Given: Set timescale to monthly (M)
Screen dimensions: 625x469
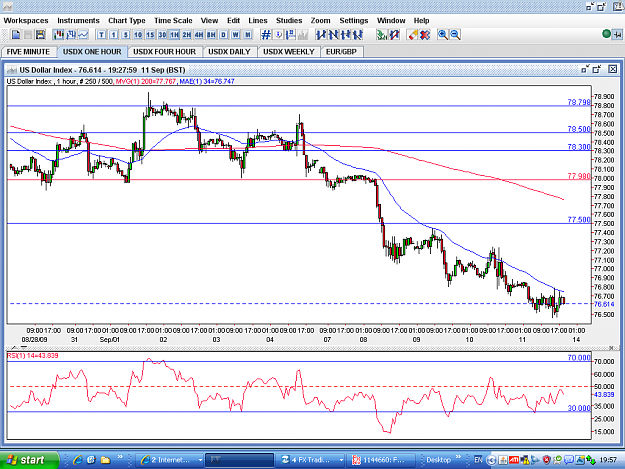Looking at the screenshot, I should pyautogui.click(x=248, y=35).
